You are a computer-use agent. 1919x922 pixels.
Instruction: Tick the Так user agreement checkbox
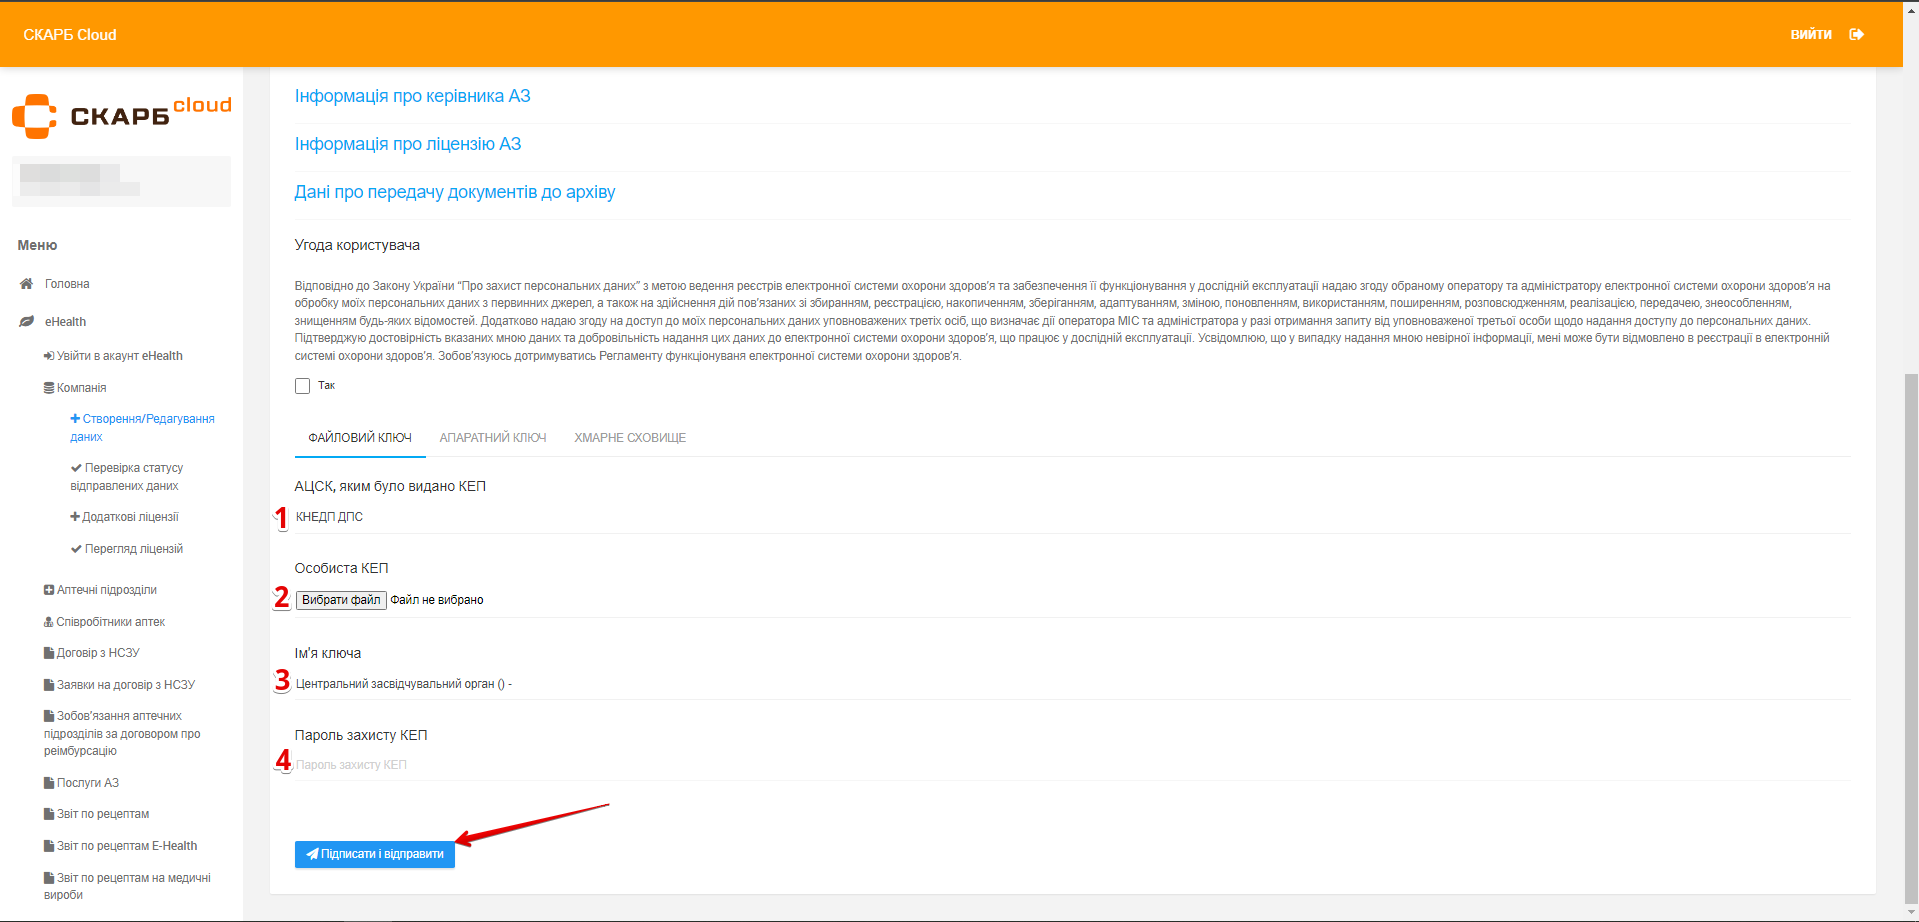coord(302,386)
